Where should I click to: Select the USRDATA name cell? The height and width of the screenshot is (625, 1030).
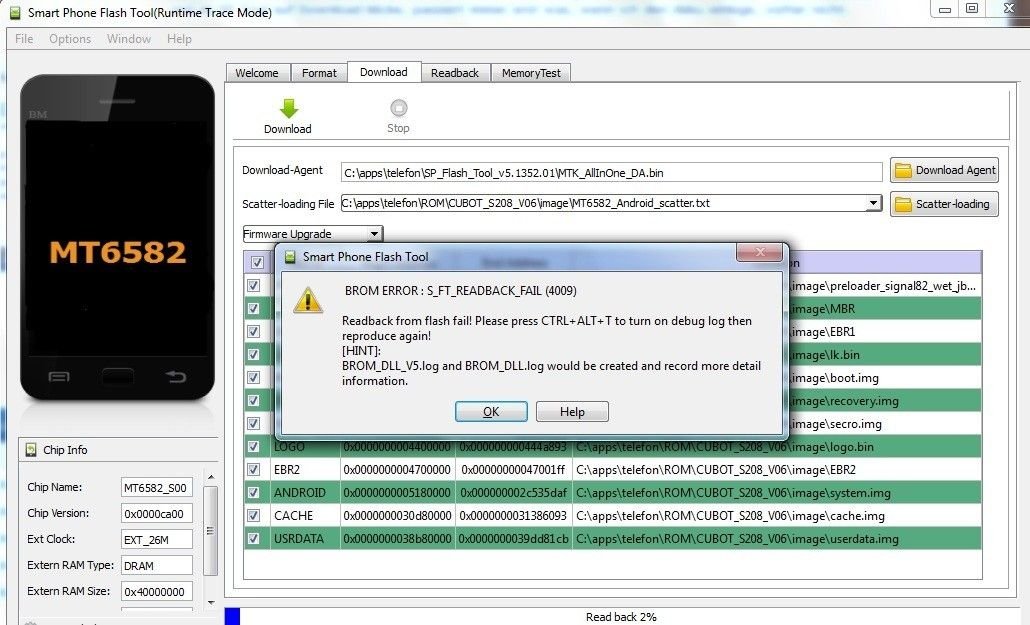[x=305, y=539]
